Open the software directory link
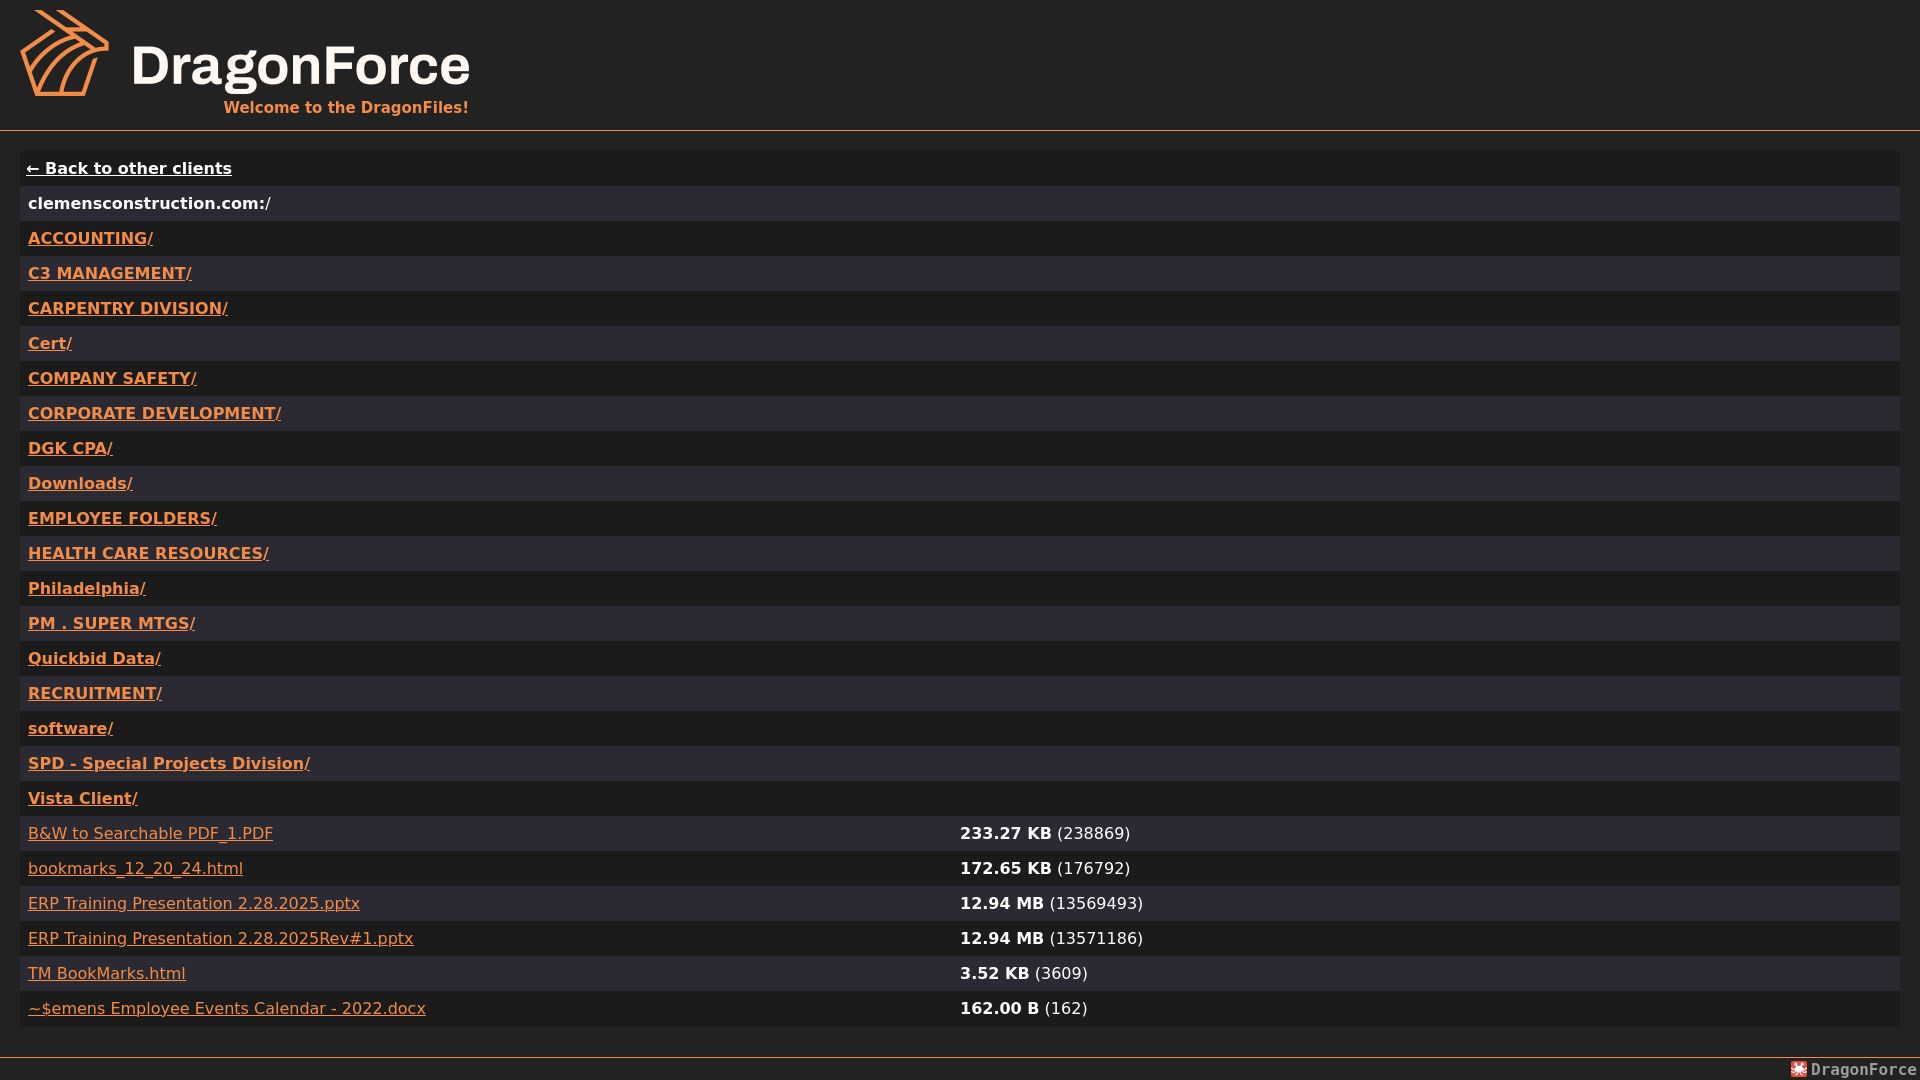1920x1080 pixels. coord(70,728)
